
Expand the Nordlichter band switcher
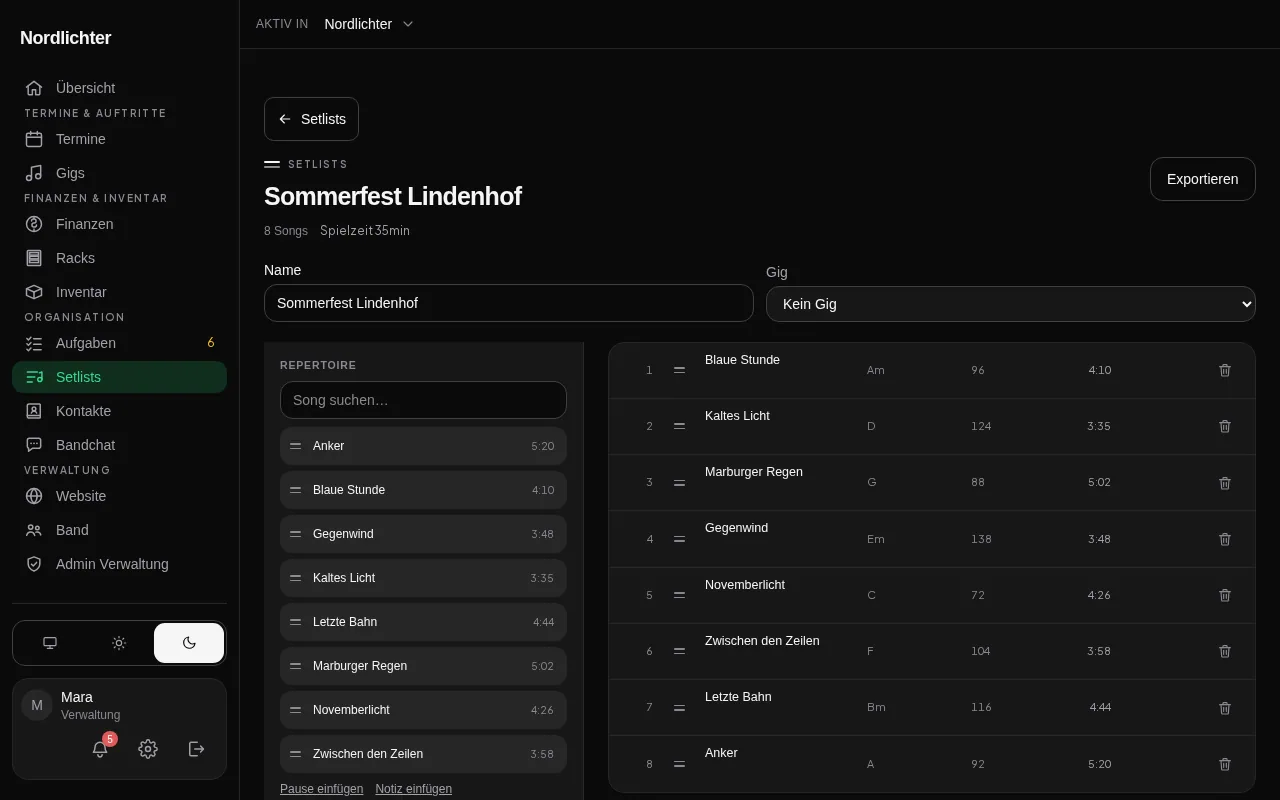pos(369,24)
